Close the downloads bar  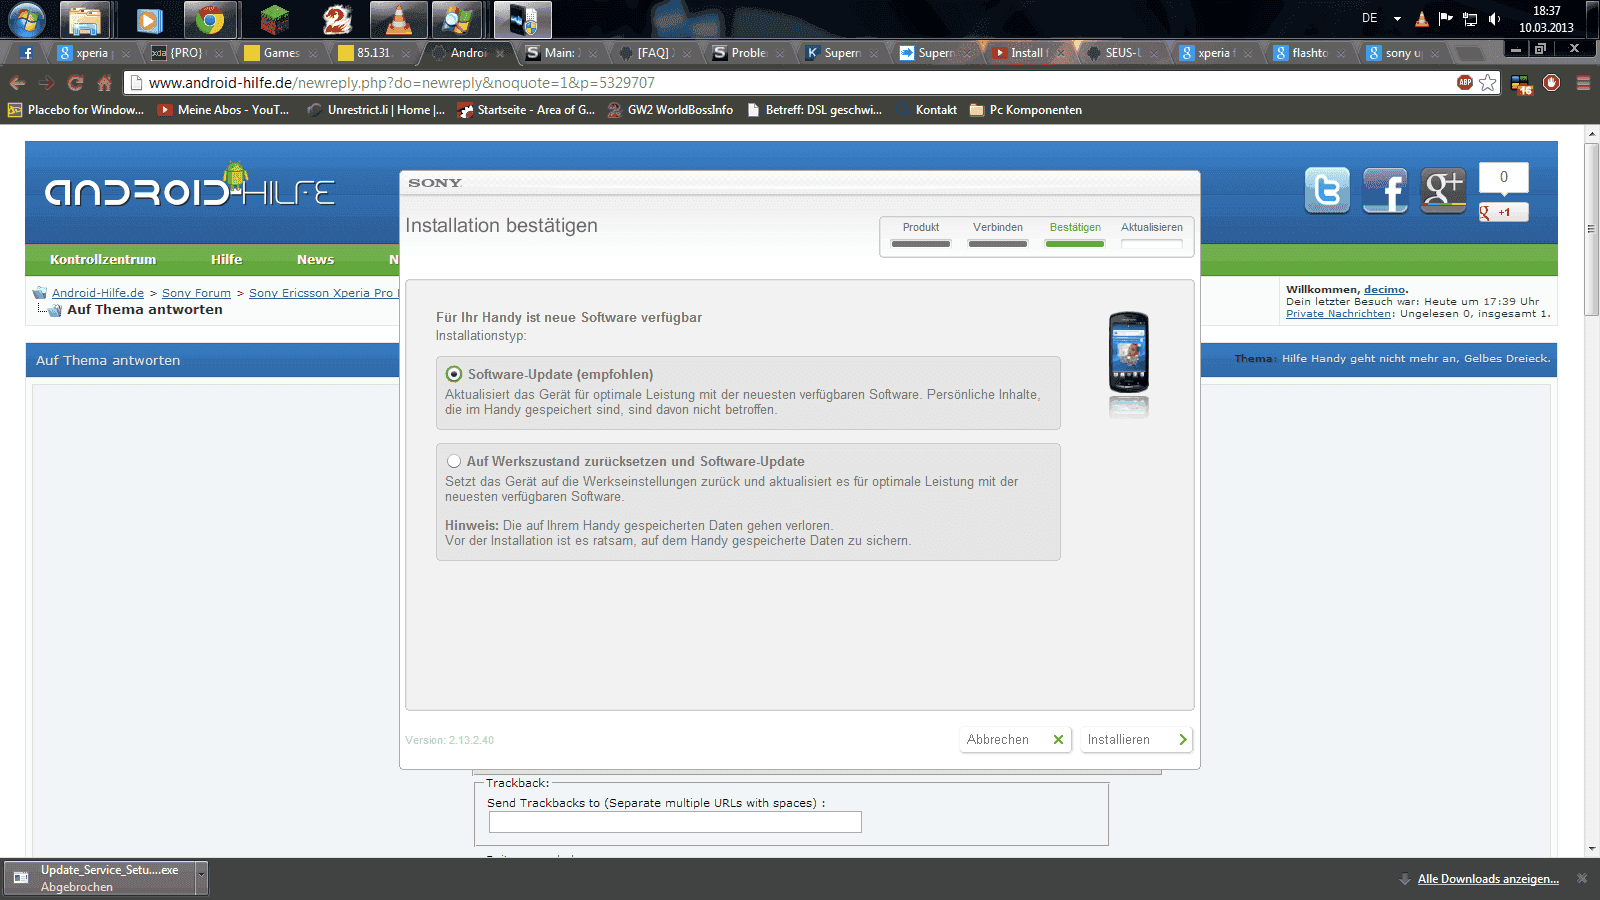(1582, 878)
